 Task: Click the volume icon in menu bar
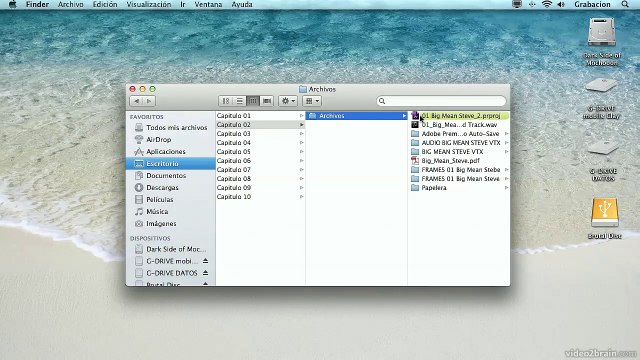[561, 4]
